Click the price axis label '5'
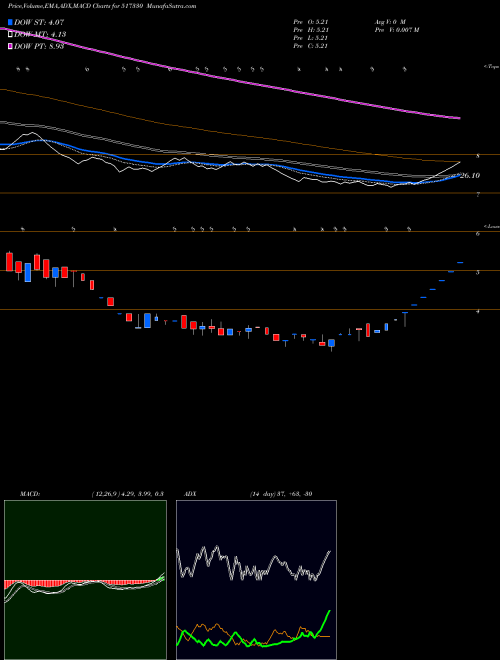The image size is (500, 660). pos(478,272)
